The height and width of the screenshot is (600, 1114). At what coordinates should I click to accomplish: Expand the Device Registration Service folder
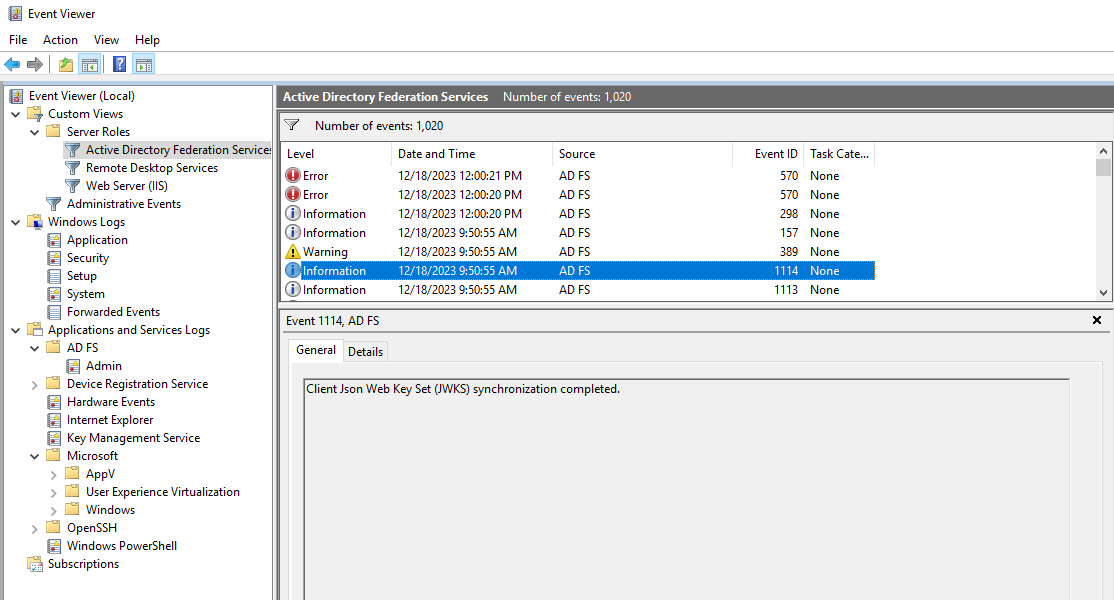[x=35, y=384]
